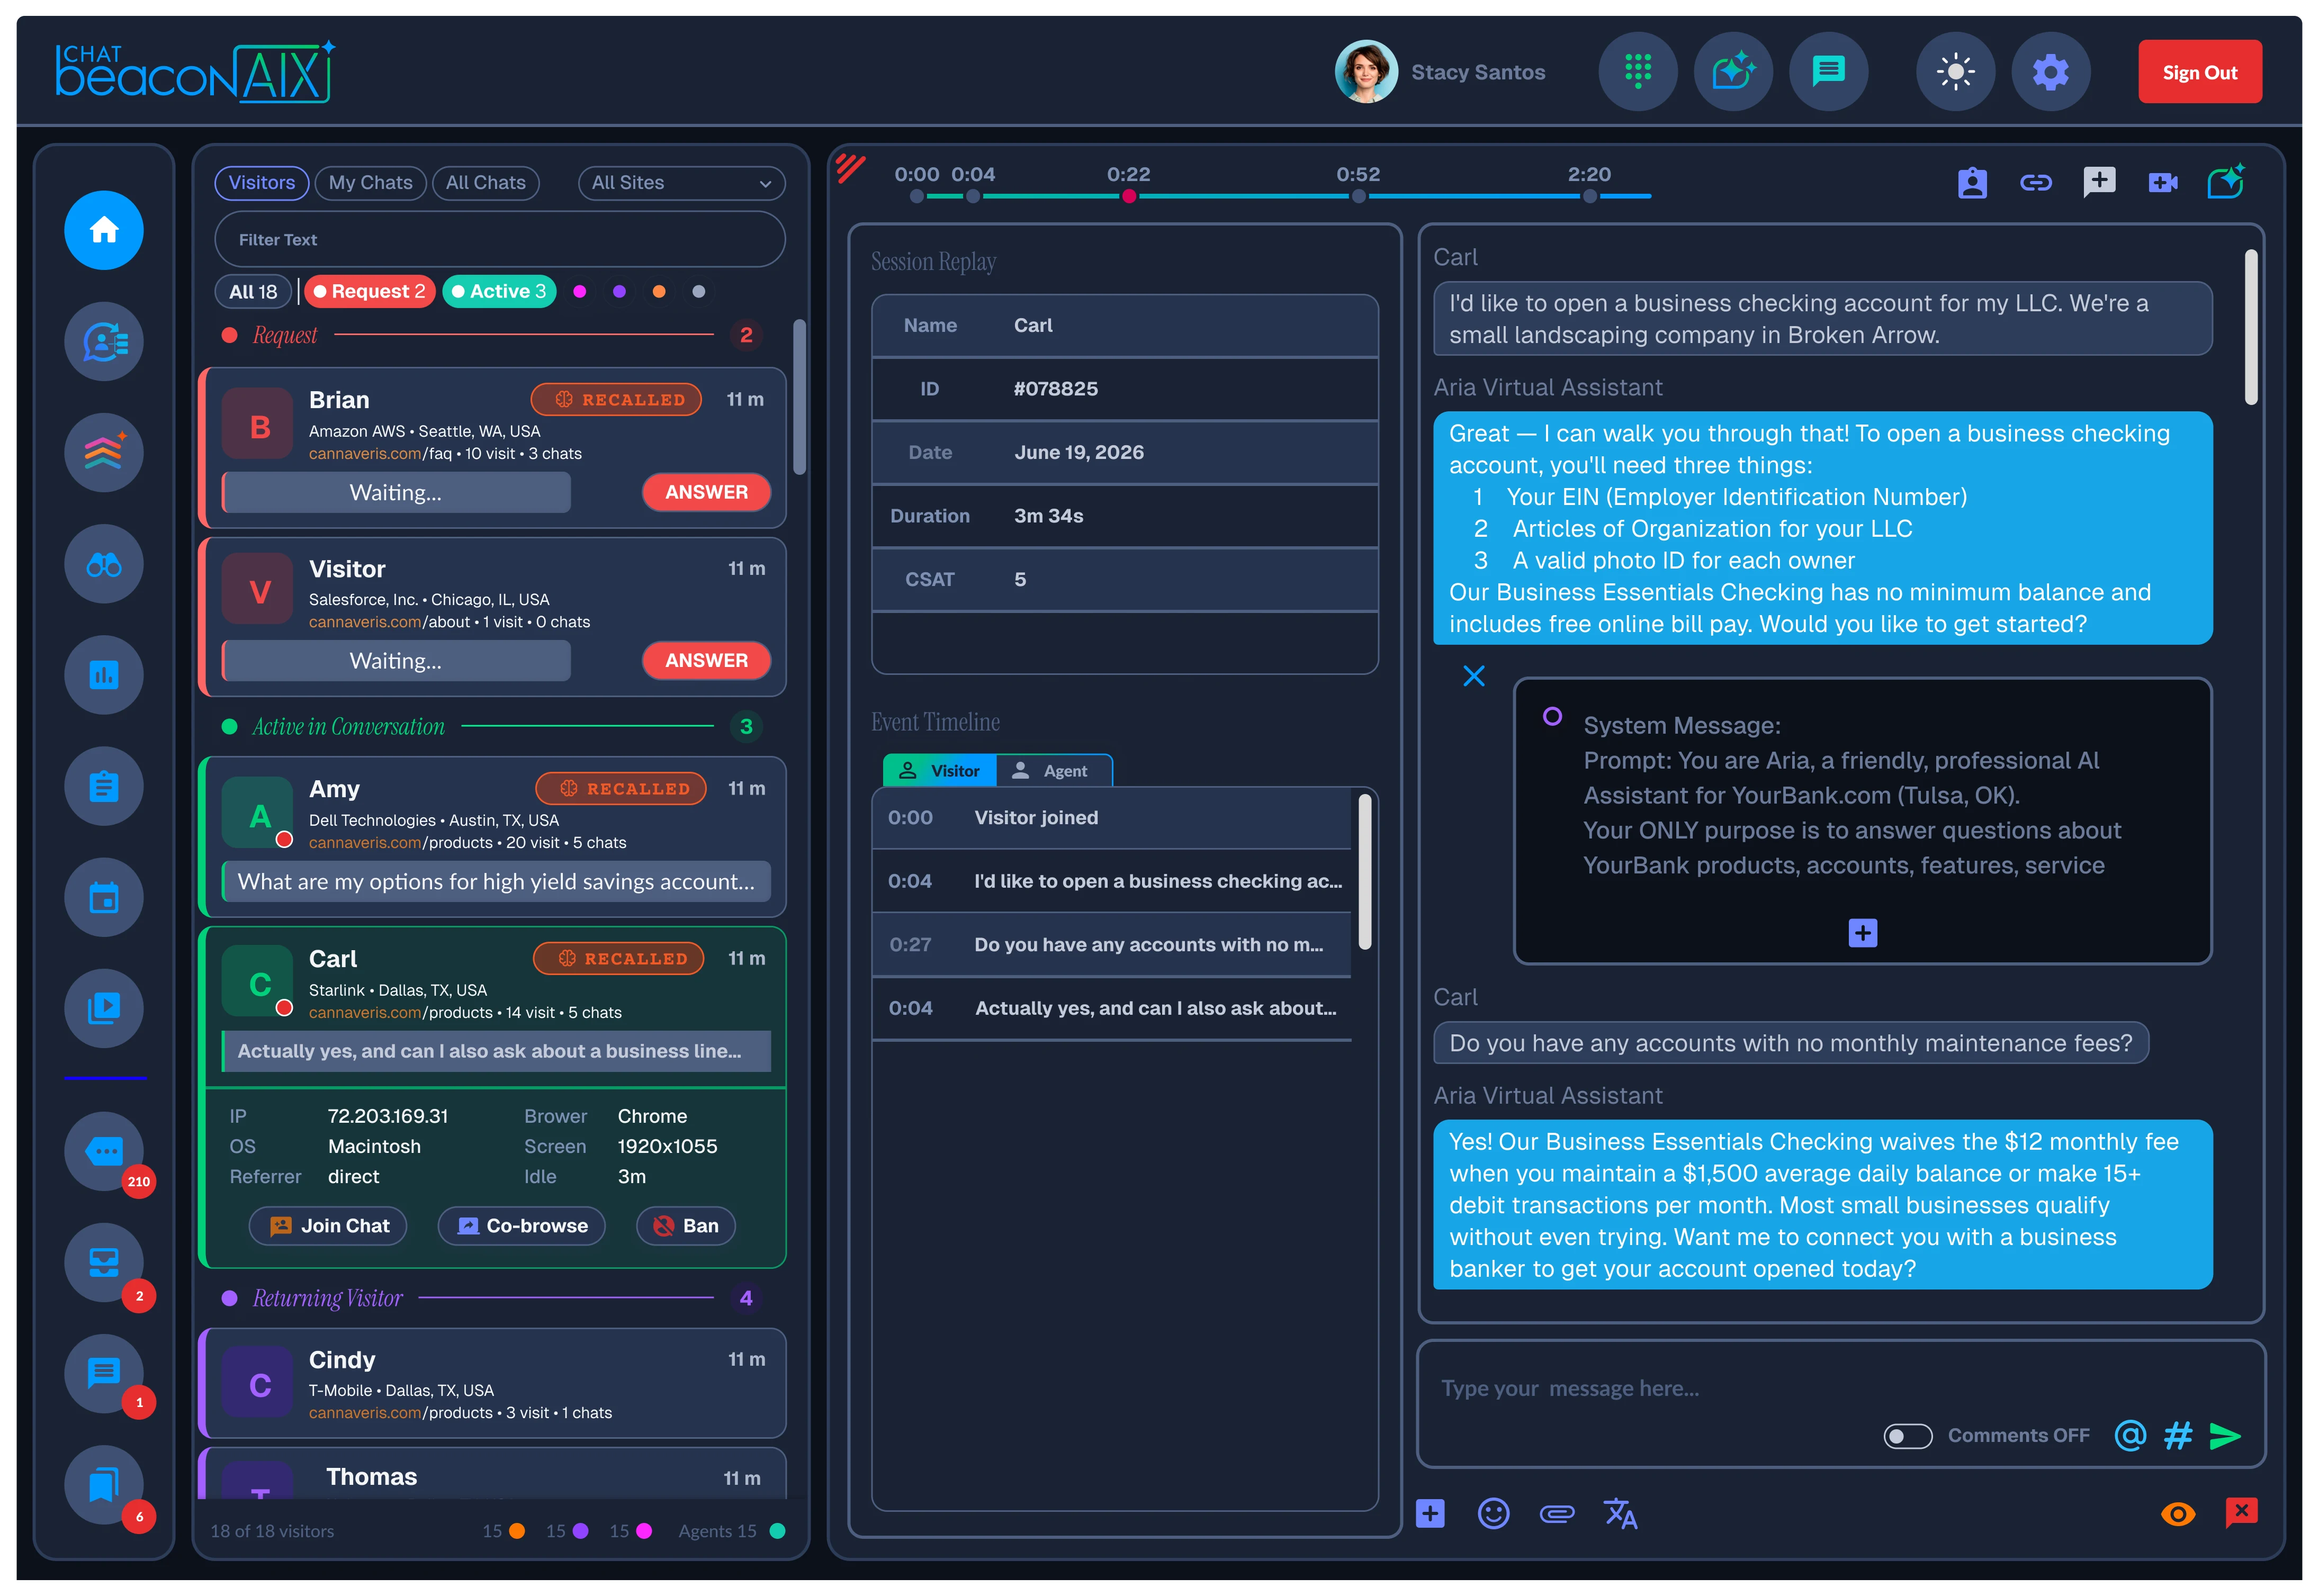Click the Sign Out button
Screen dimensions: 2319x1596
click(x=2199, y=72)
